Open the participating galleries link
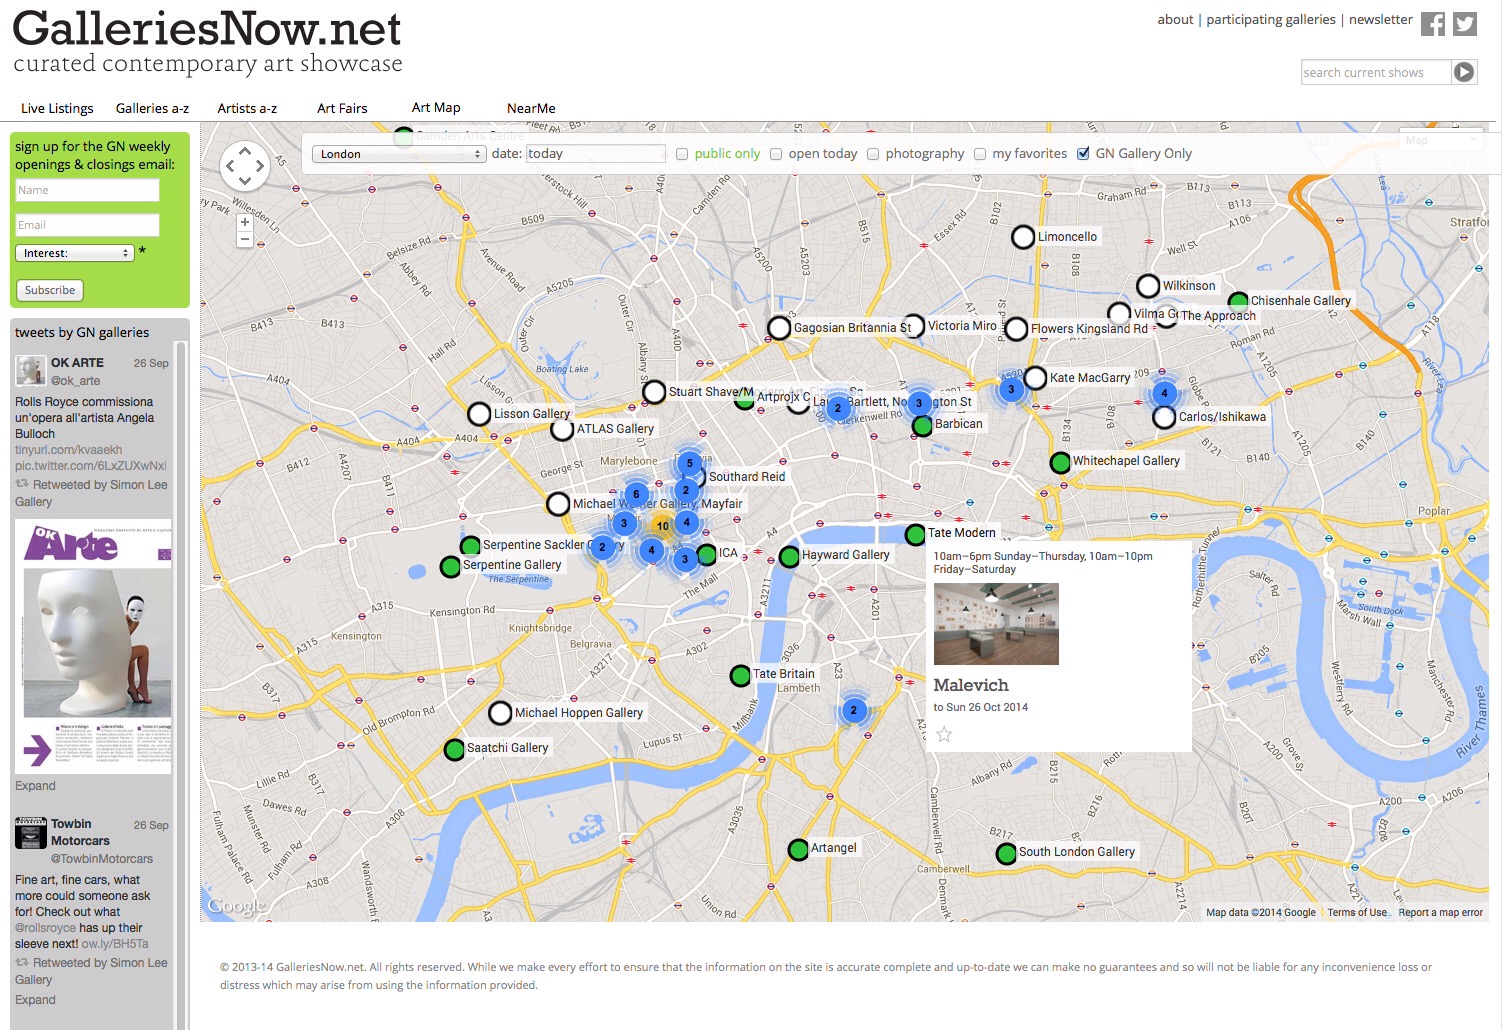The image size is (1502, 1030). pyautogui.click(x=1270, y=19)
